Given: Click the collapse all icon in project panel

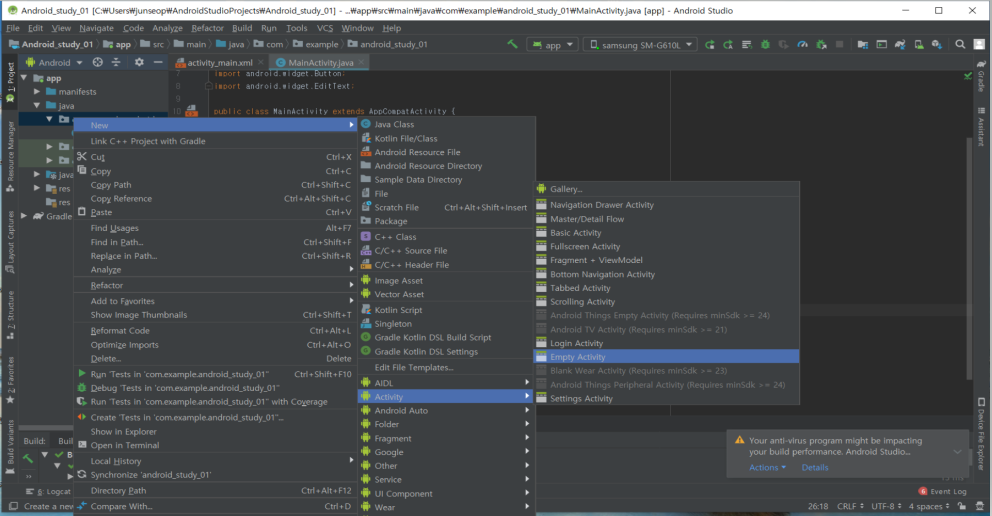Looking at the screenshot, I should pyautogui.click(x=116, y=62).
